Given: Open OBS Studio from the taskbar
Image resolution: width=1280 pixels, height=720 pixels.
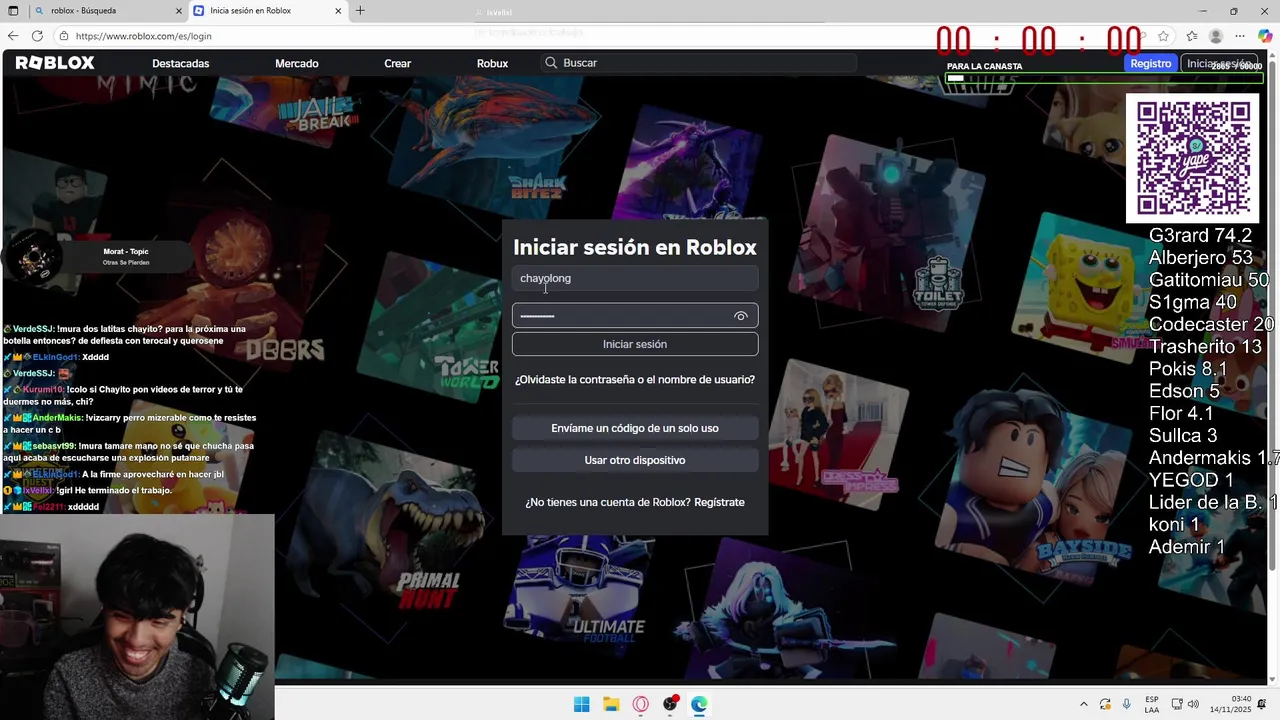Looking at the screenshot, I should click(670, 704).
